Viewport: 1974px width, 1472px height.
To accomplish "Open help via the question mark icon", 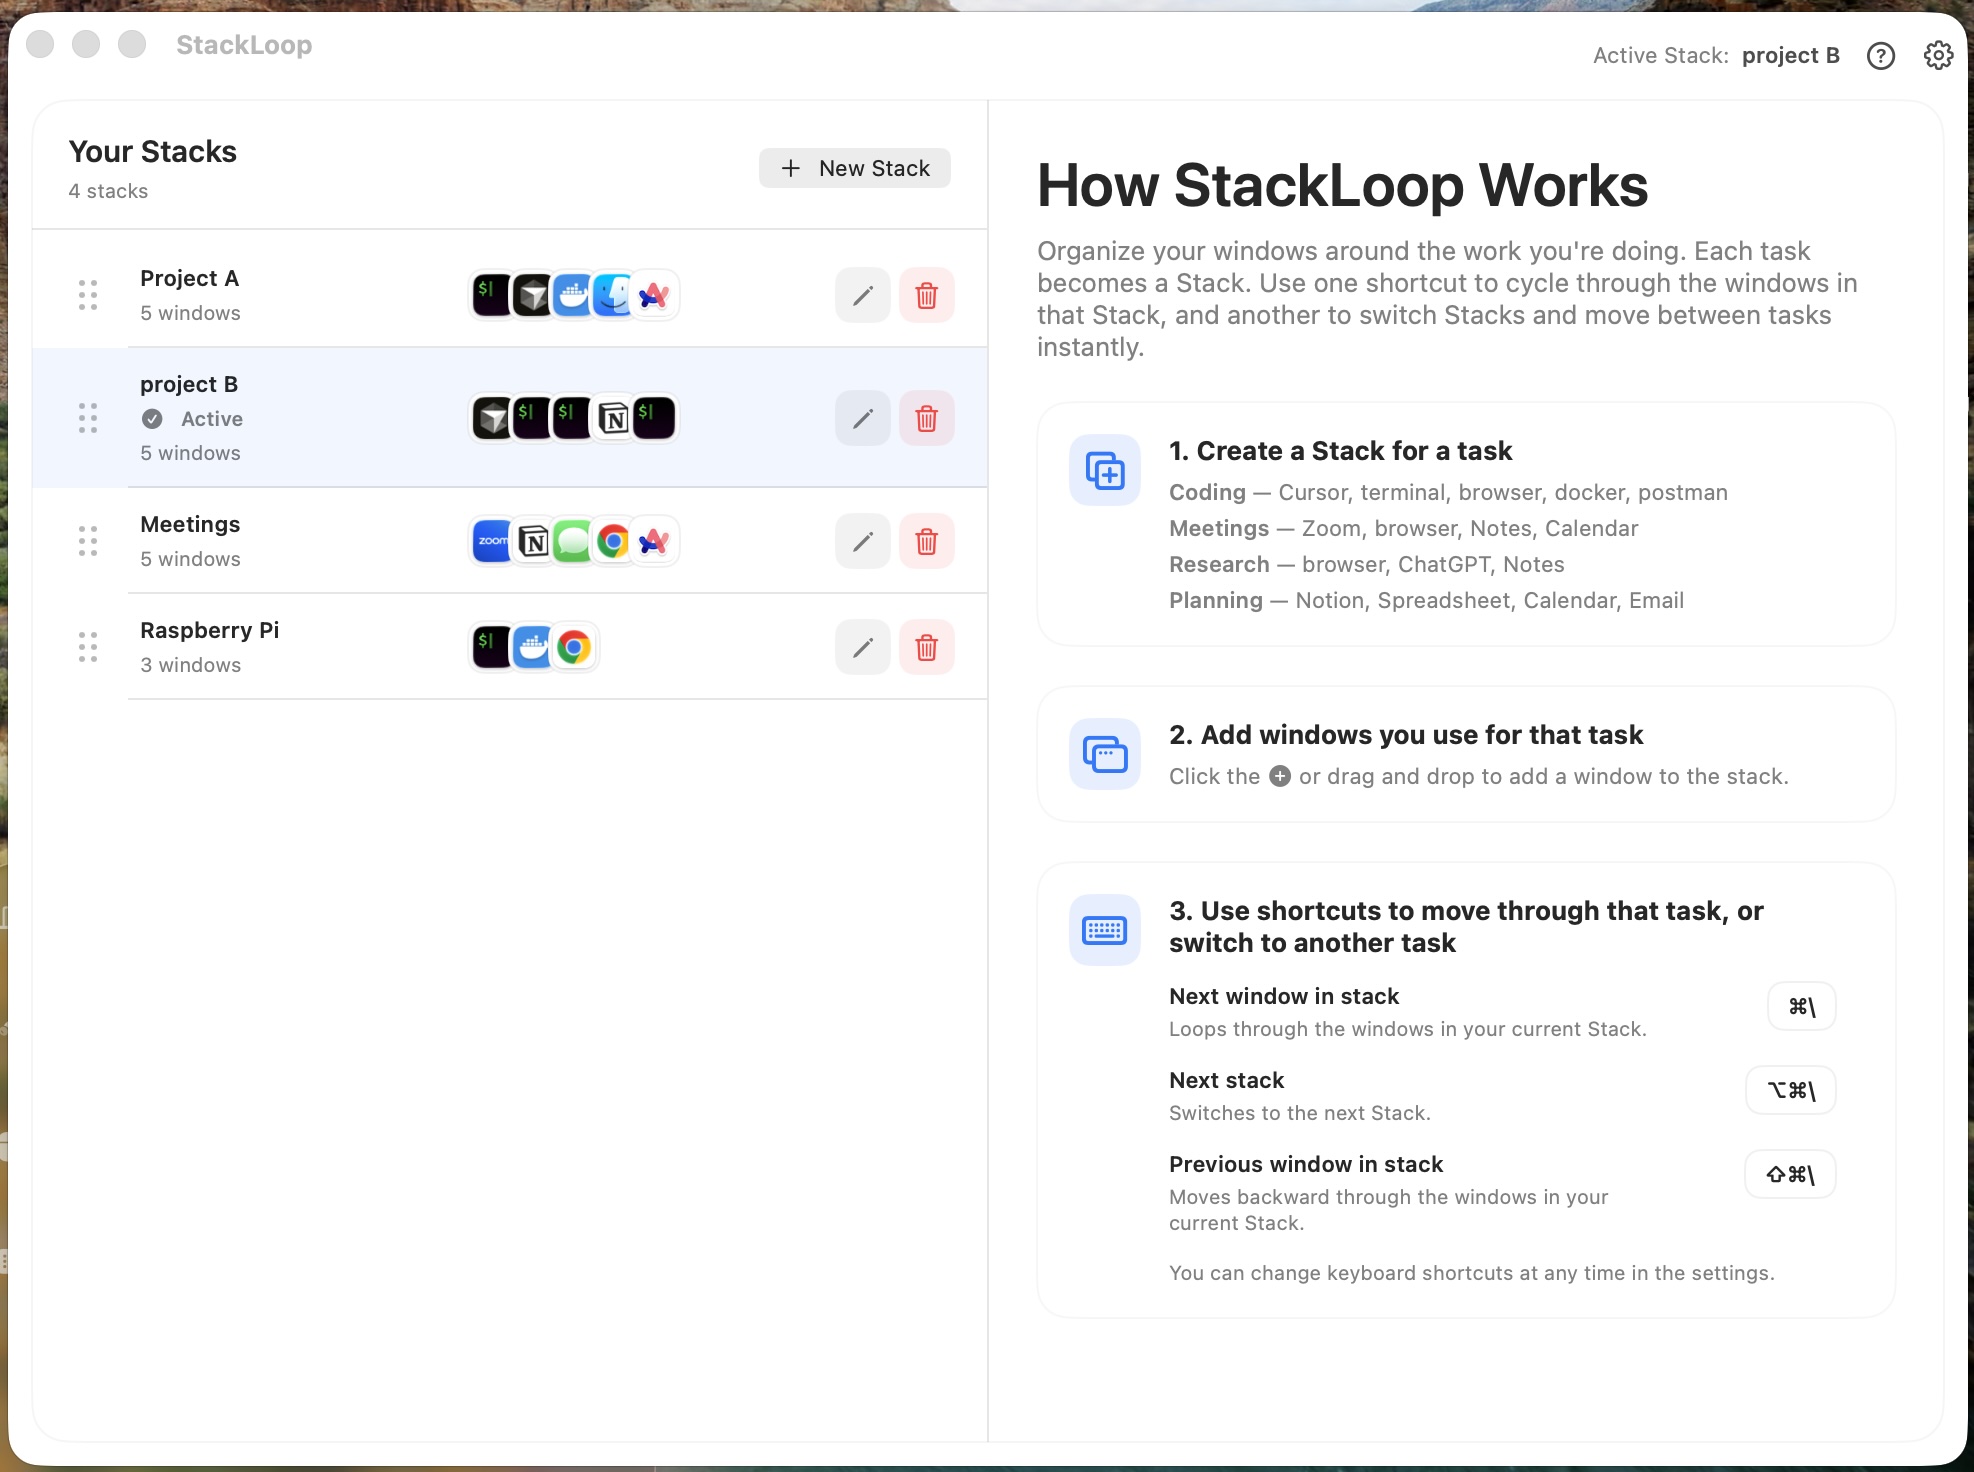I will [x=1881, y=56].
